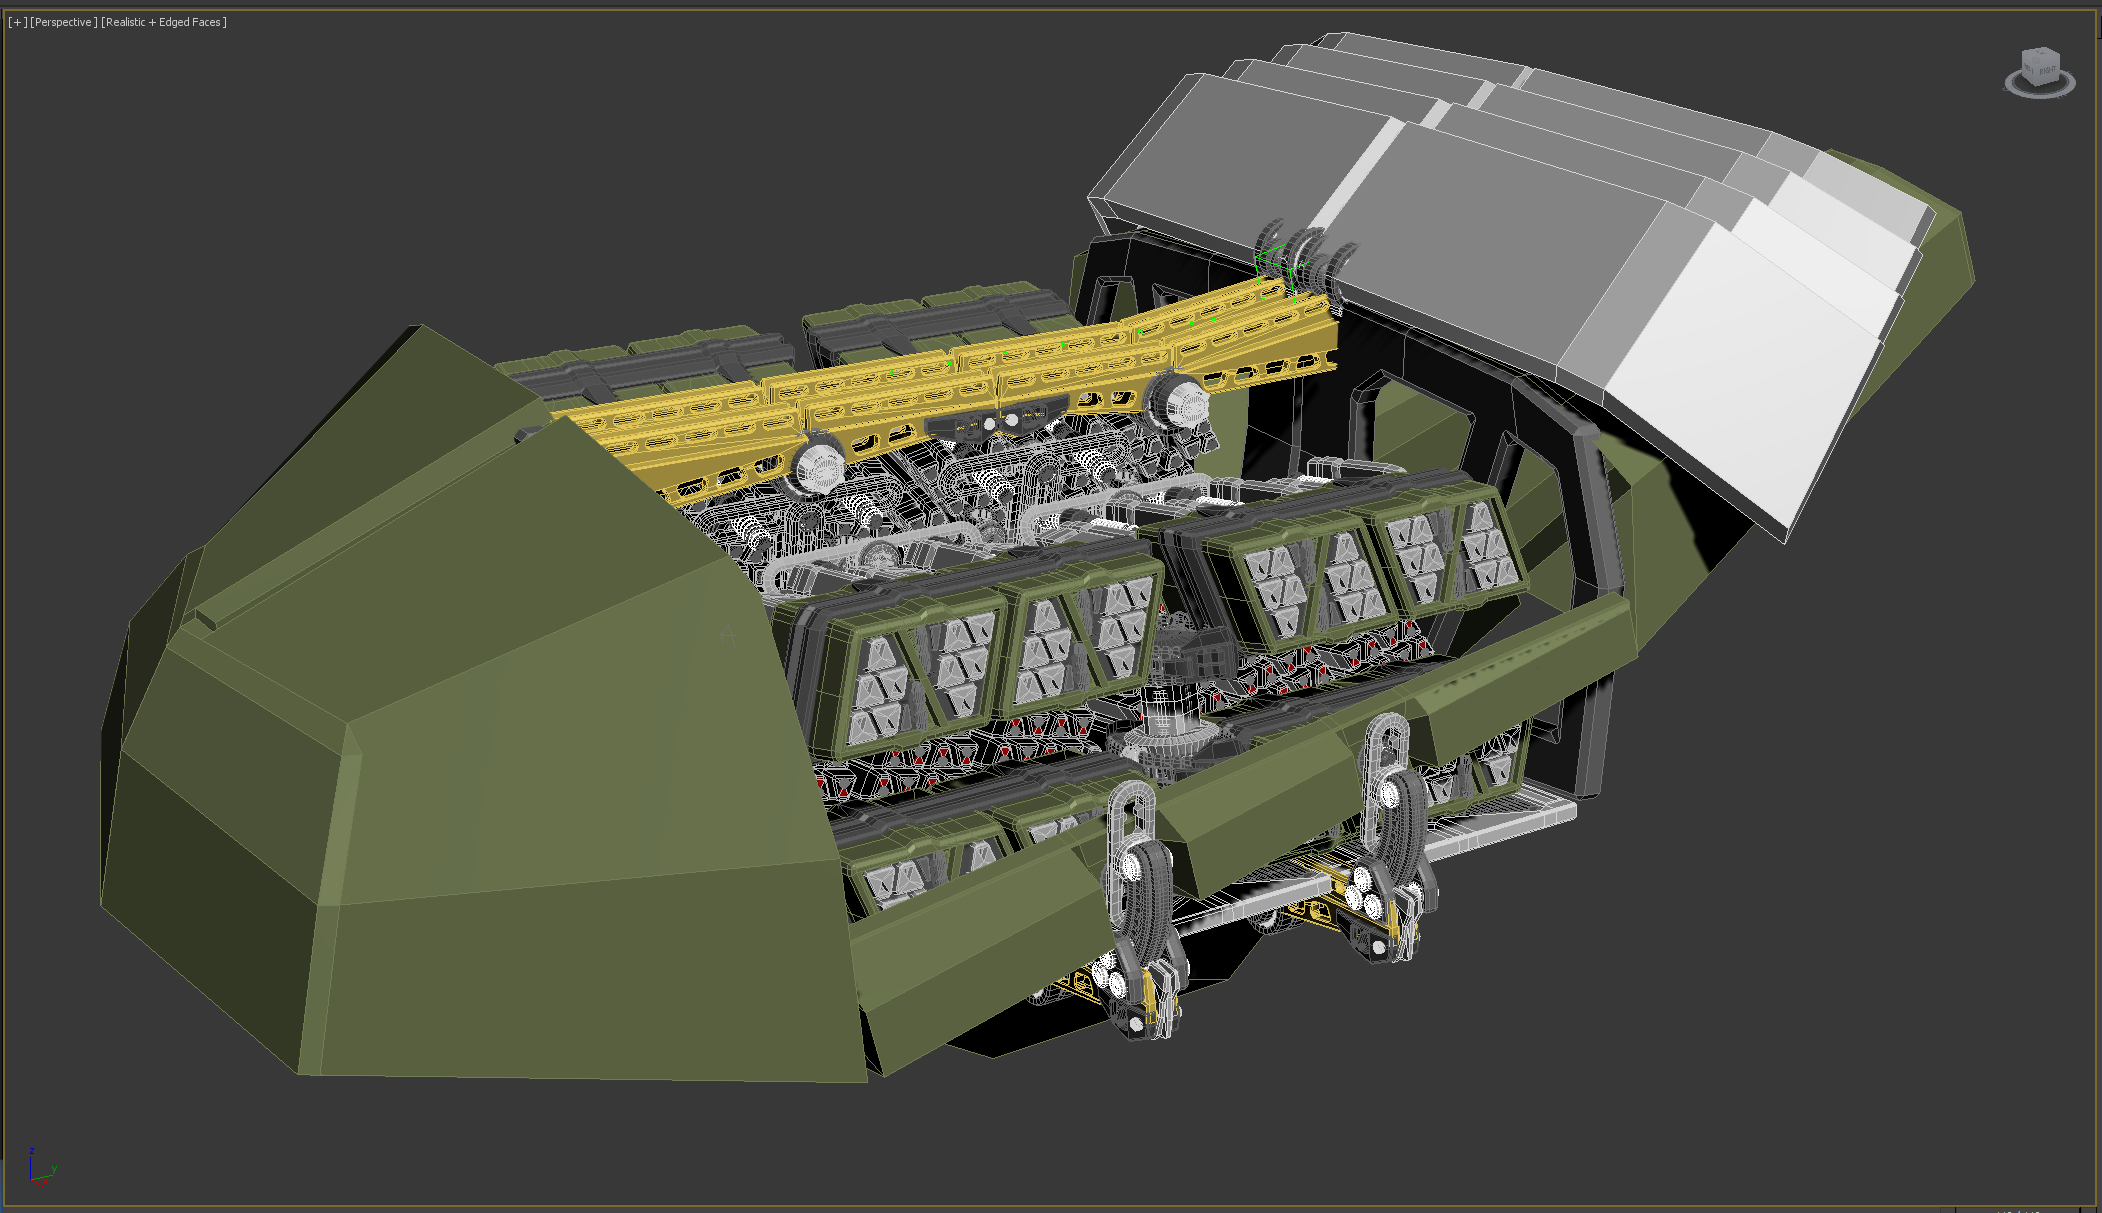Select the white cylinder at truss left end
2102x1213 pixels.
[819, 467]
